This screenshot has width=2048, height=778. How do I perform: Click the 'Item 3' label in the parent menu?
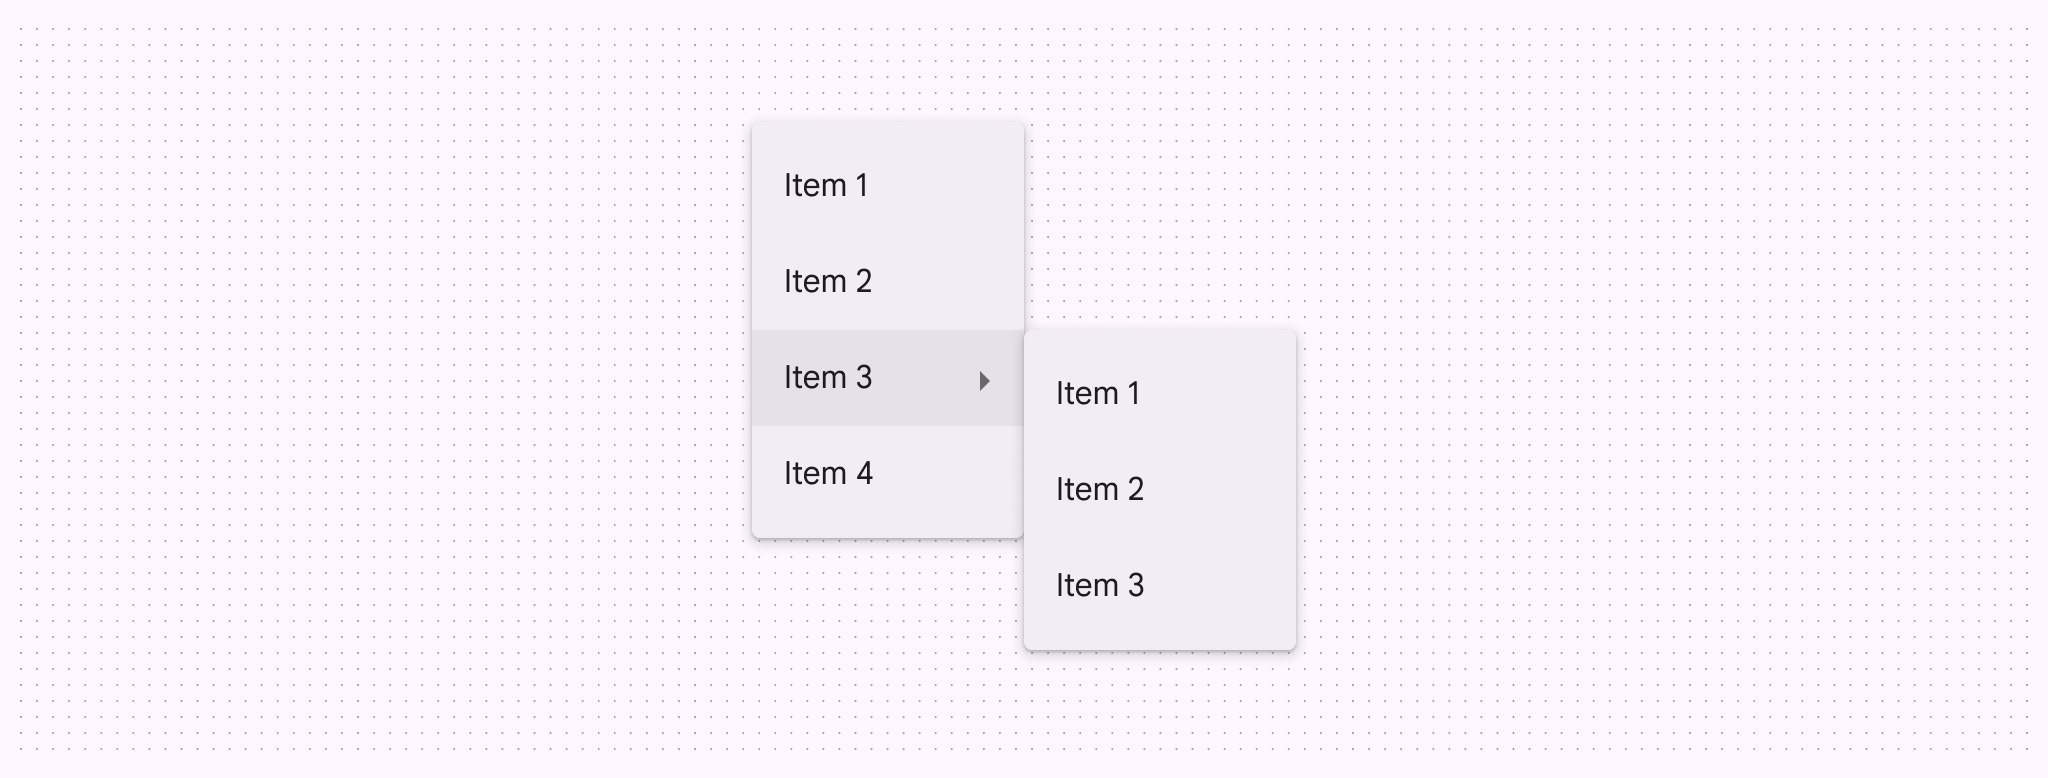coord(828,378)
